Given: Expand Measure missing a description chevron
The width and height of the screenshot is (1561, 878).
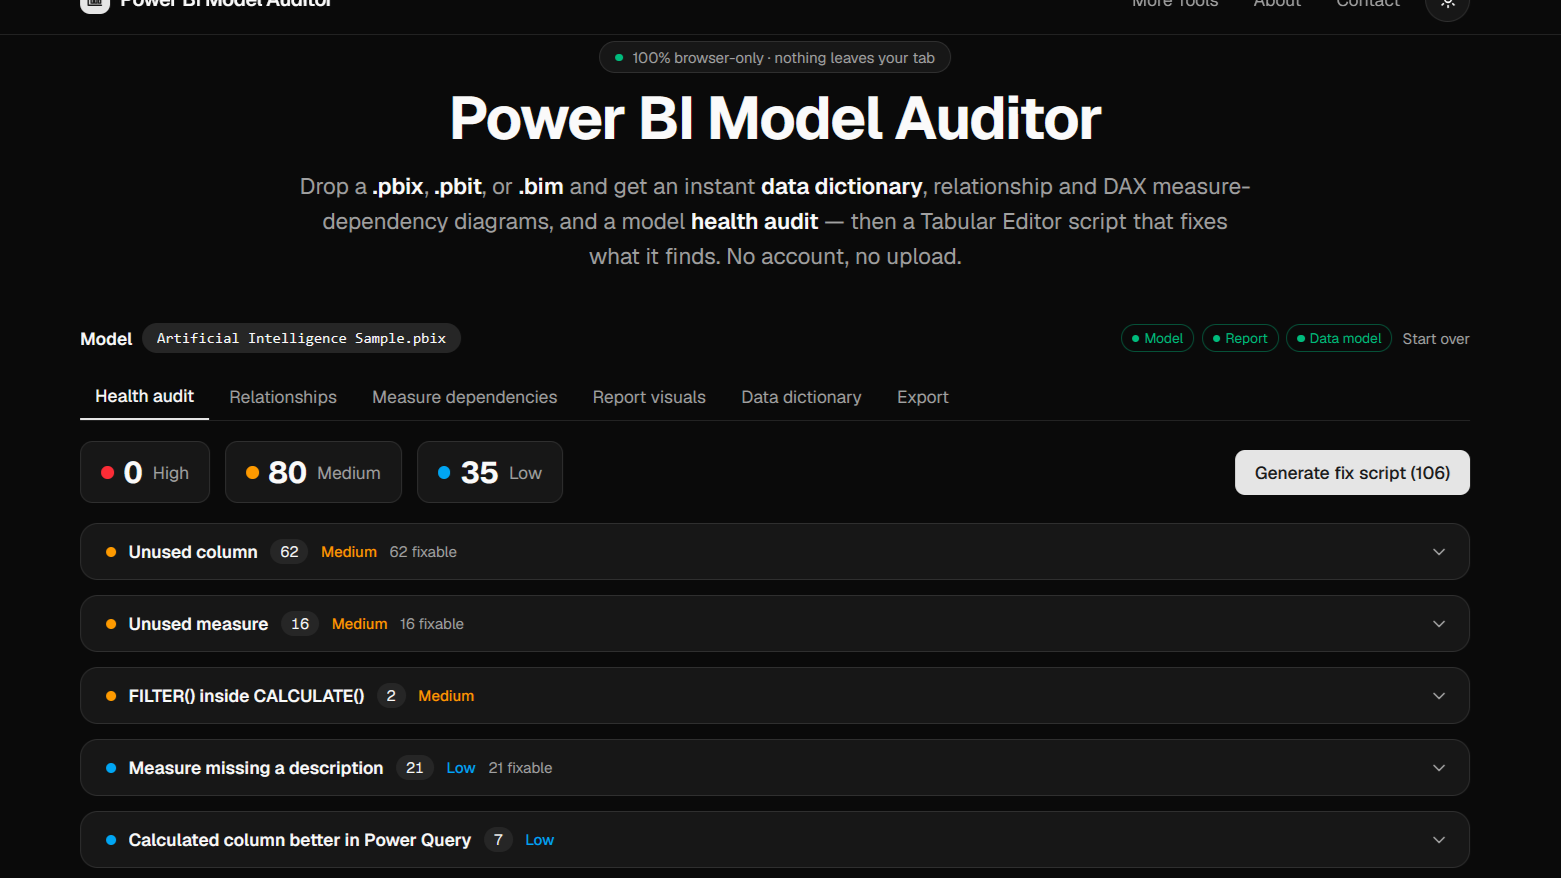Looking at the screenshot, I should [x=1439, y=768].
